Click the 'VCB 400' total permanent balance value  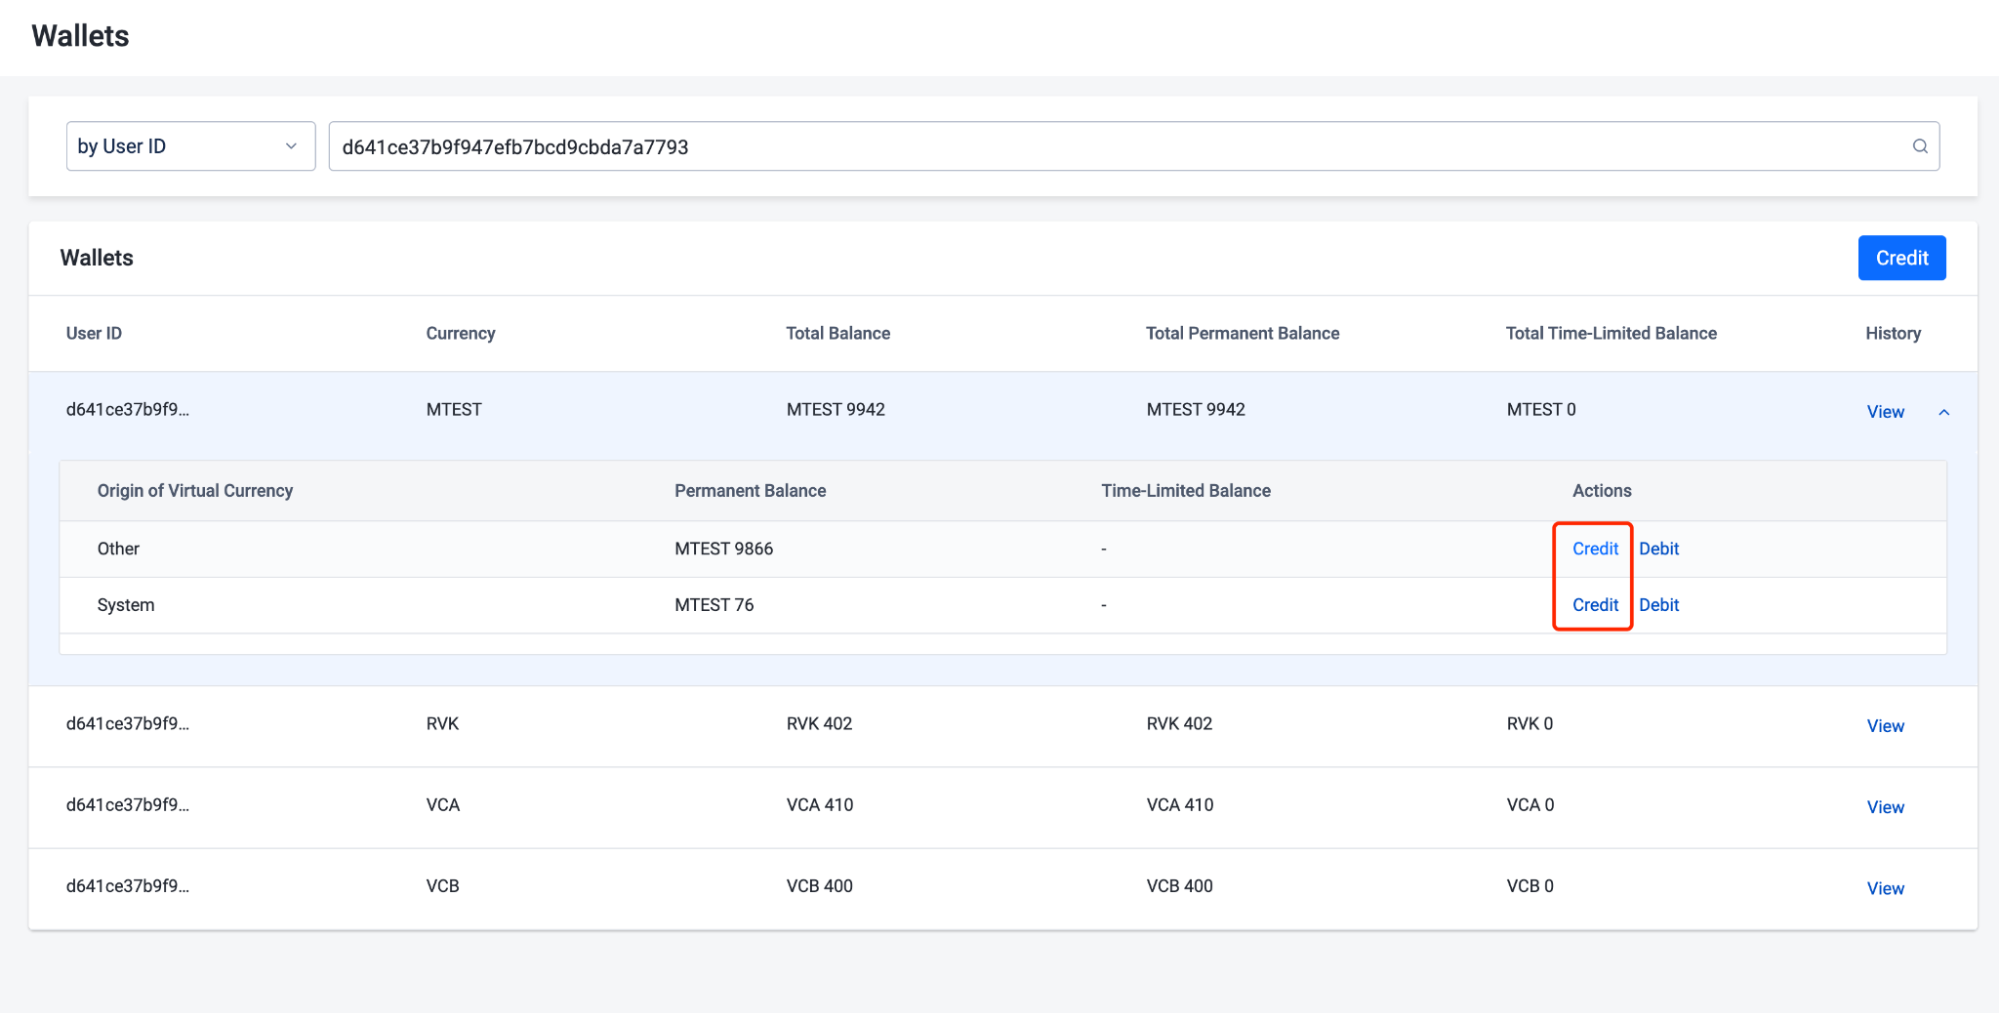pyautogui.click(x=1179, y=886)
